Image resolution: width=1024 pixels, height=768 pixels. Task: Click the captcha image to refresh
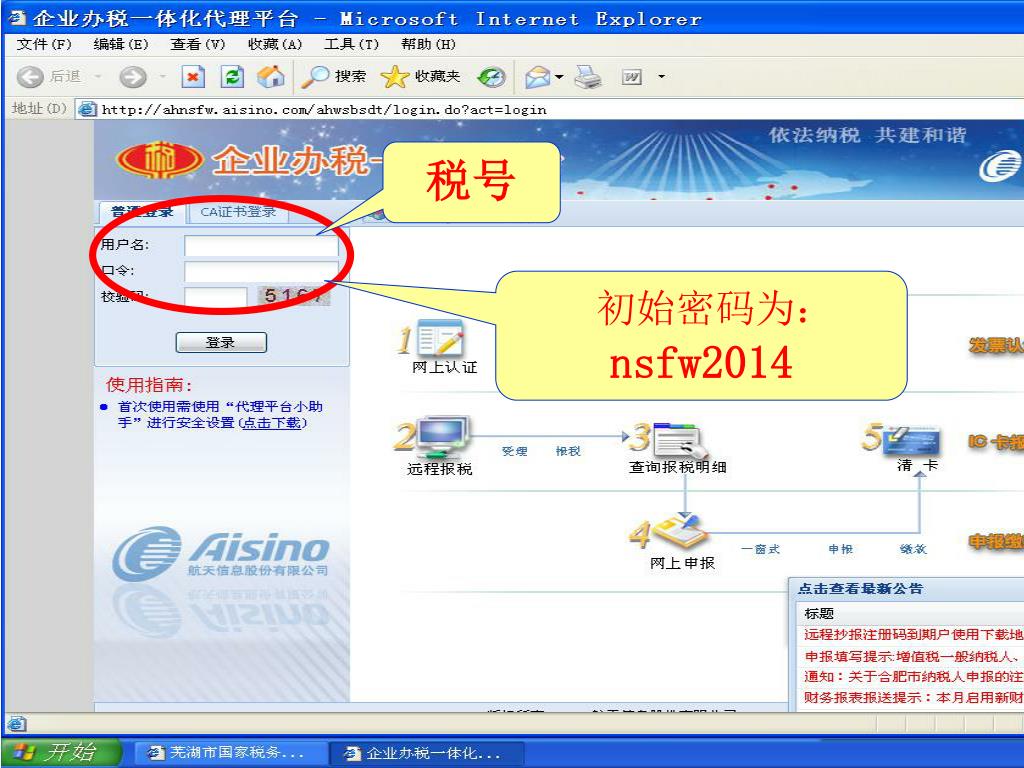pos(294,296)
